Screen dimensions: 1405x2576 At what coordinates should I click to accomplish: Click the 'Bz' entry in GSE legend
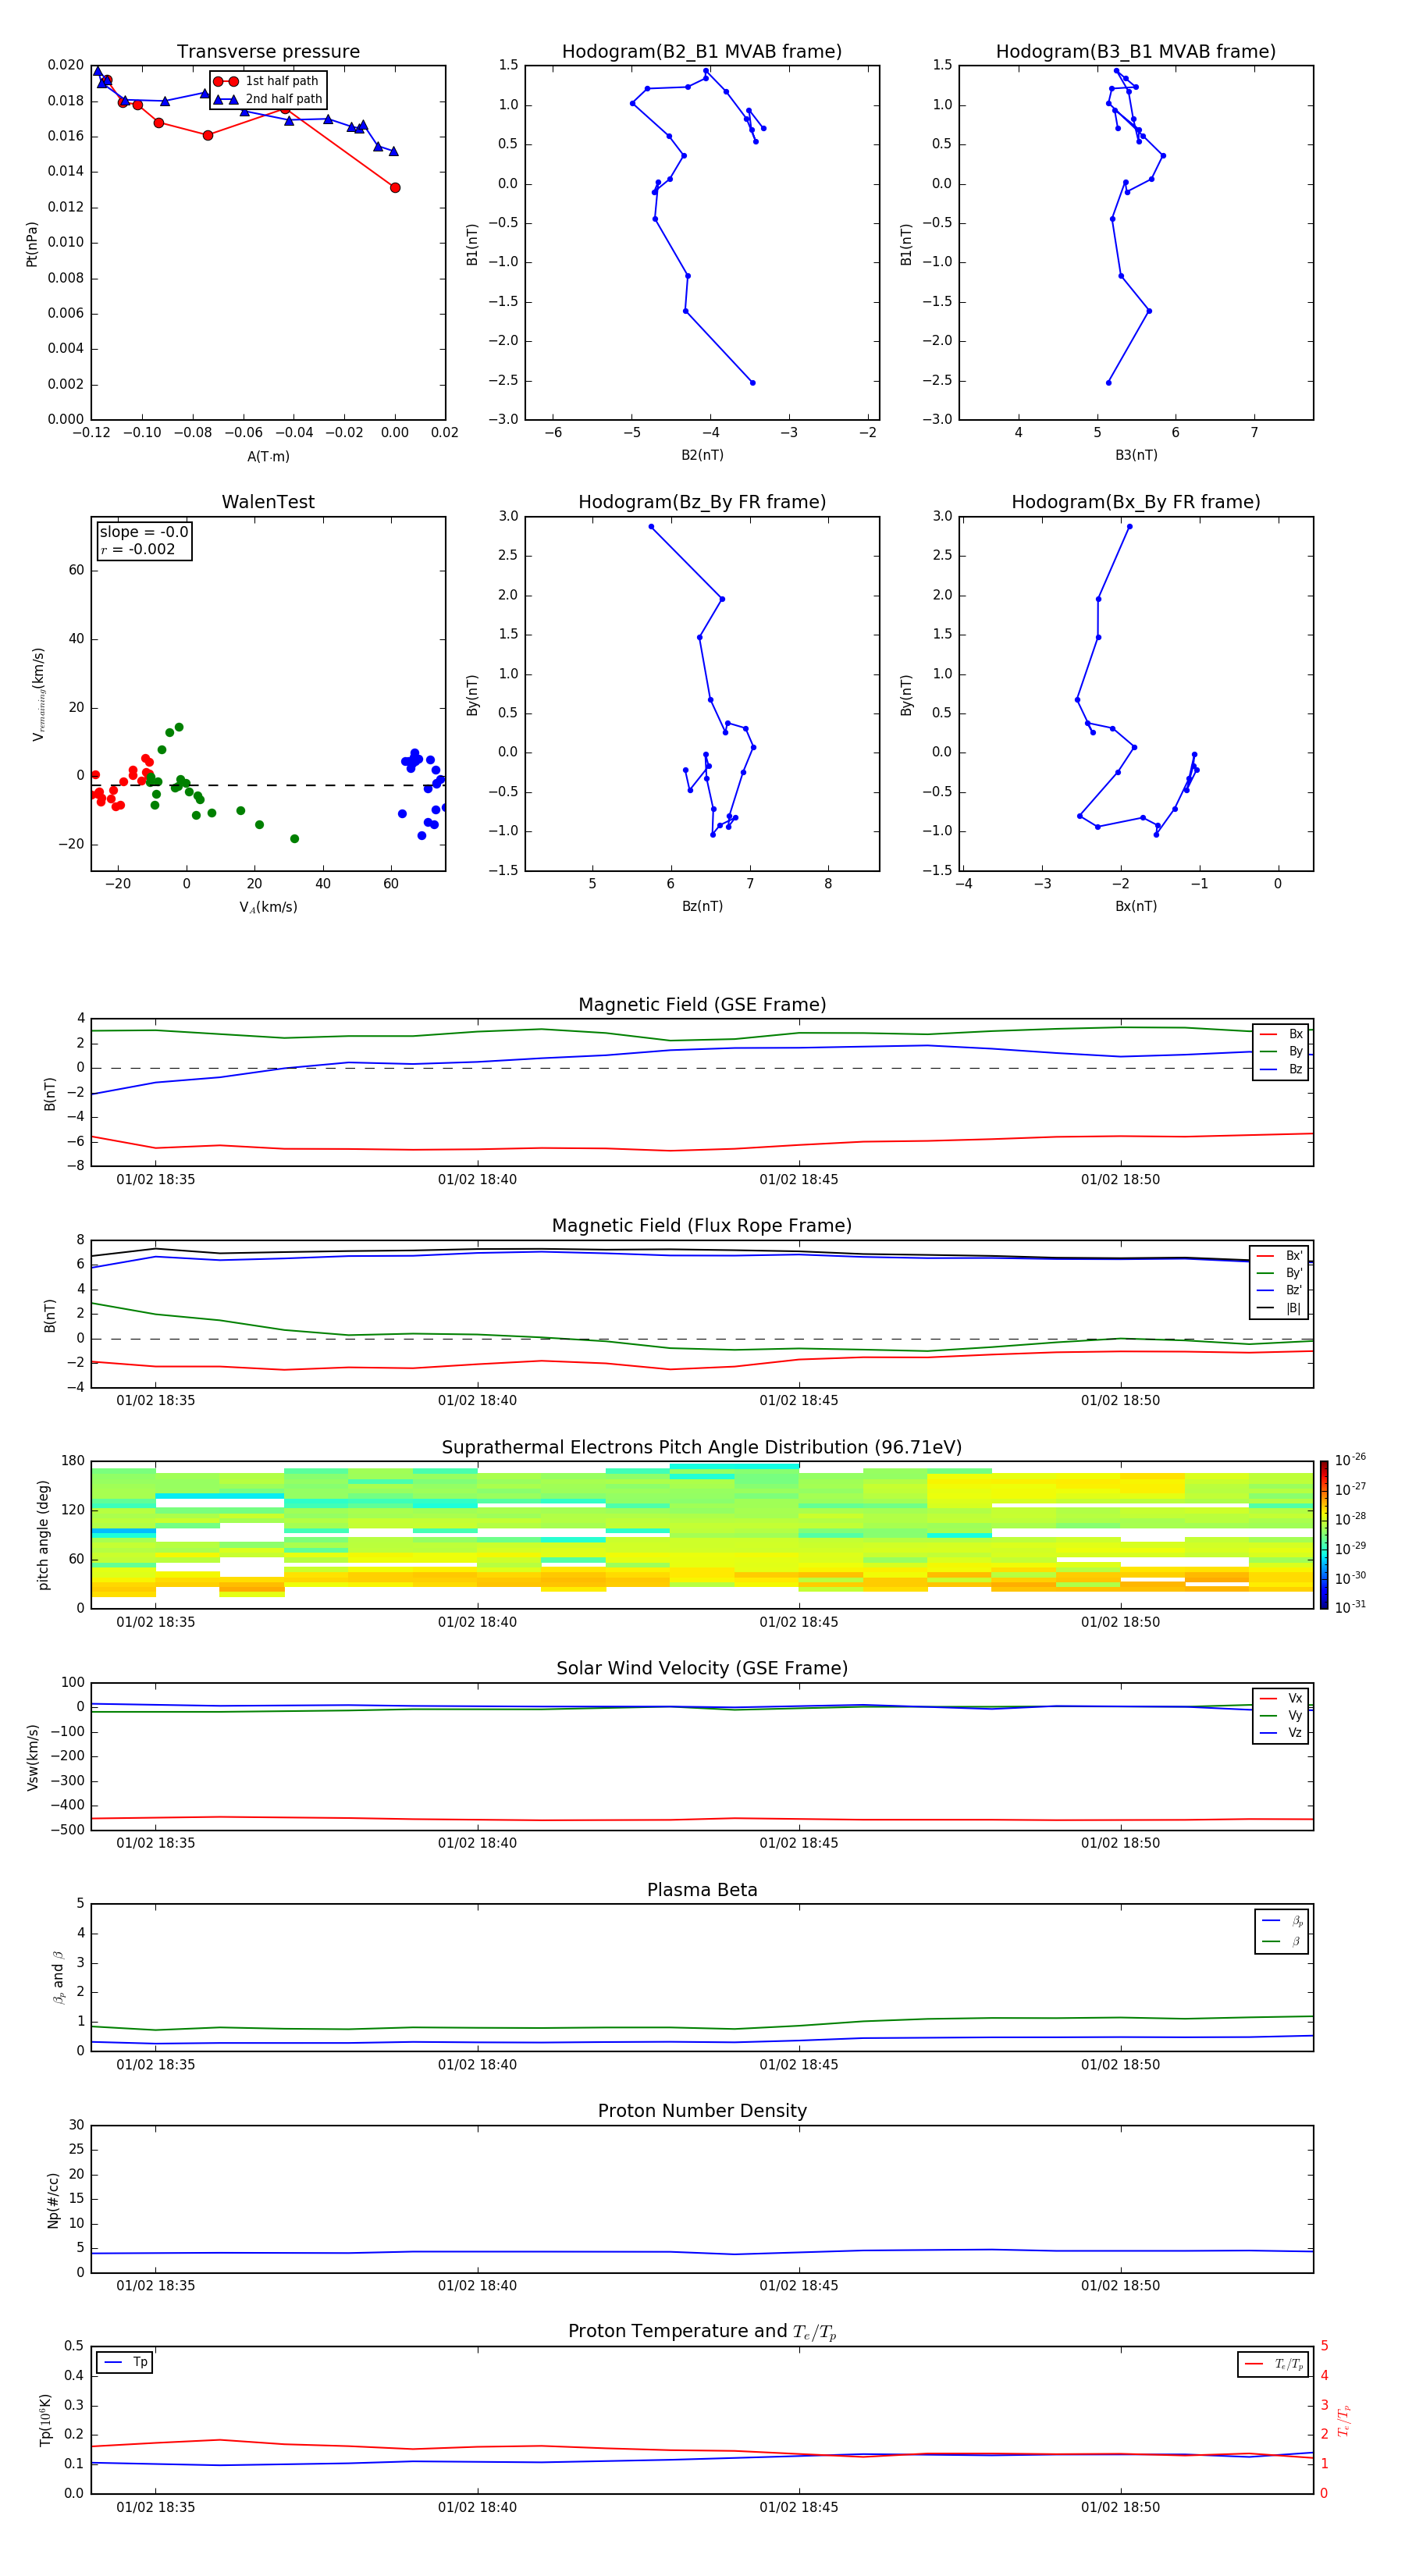click(1281, 1069)
